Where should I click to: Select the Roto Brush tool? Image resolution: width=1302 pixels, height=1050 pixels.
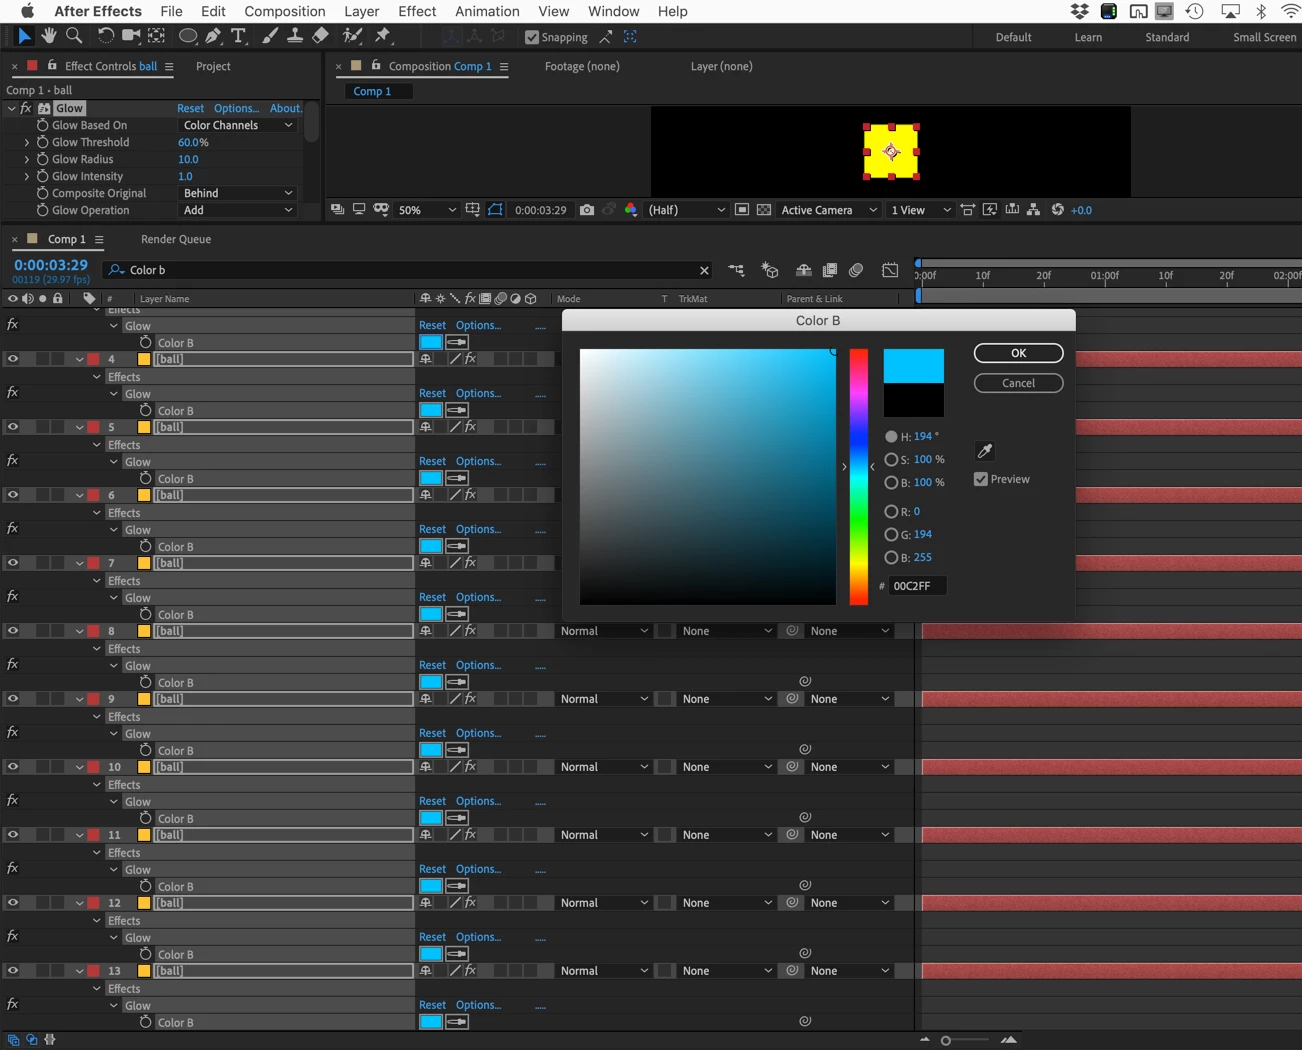point(352,36)
